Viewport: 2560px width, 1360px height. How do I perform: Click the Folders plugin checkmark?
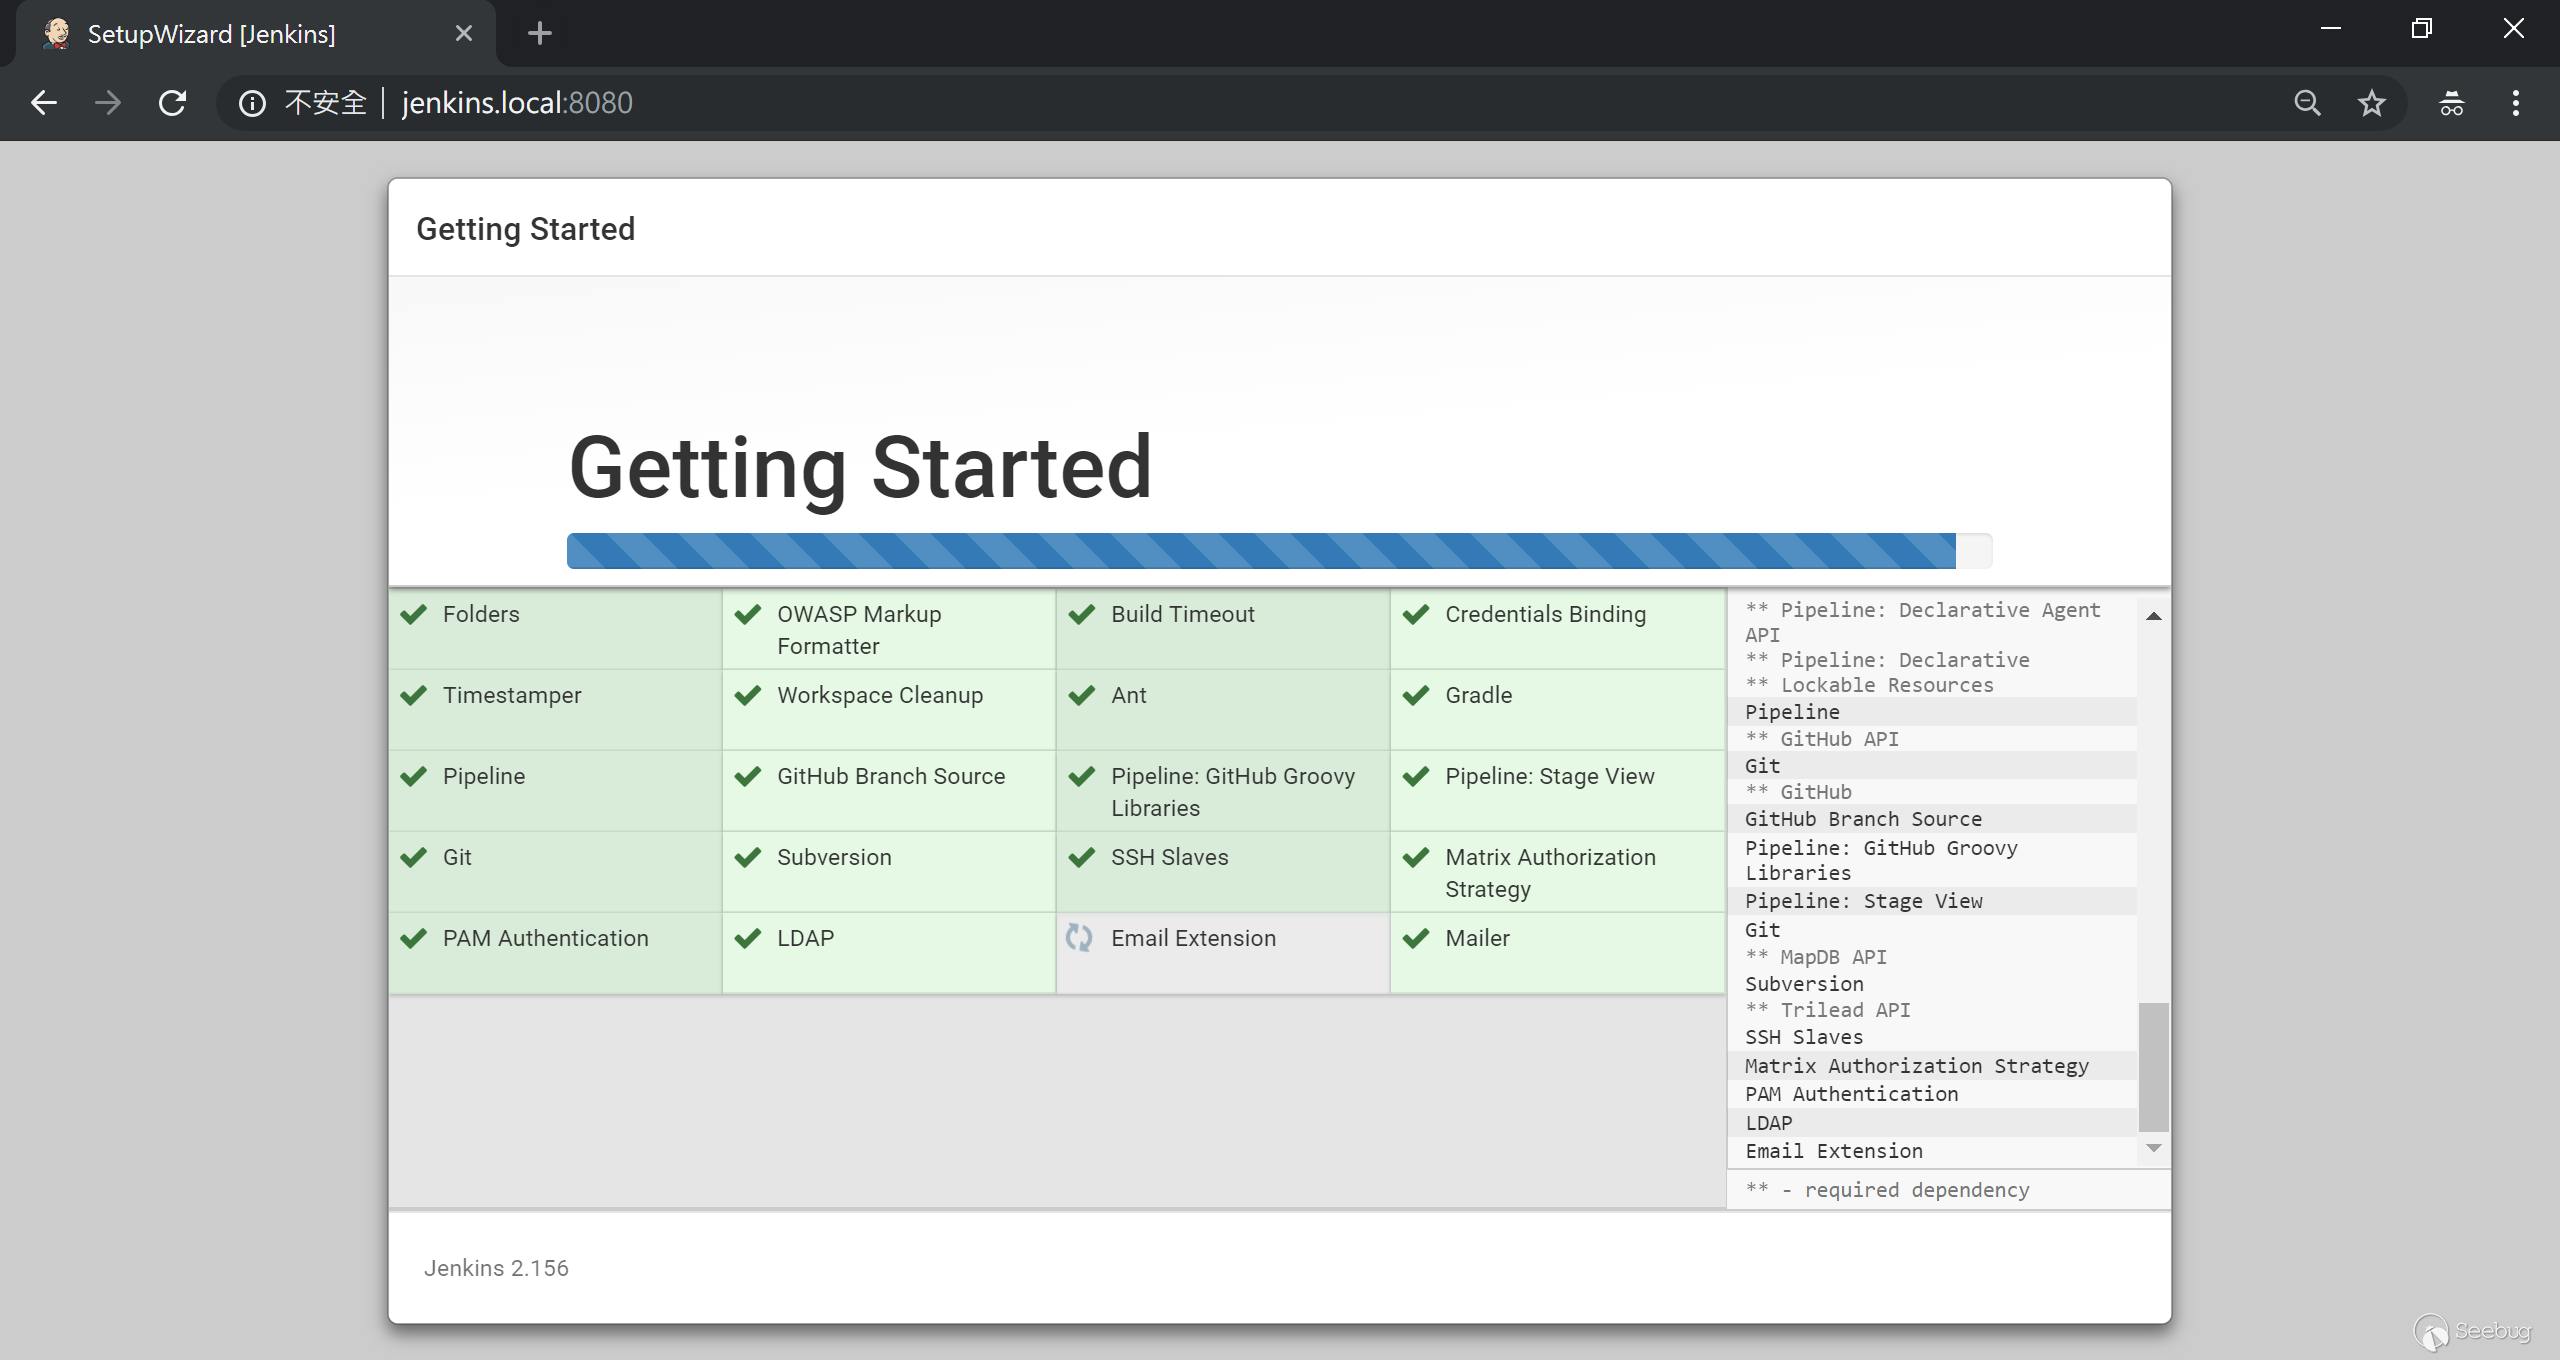(414, 614)
